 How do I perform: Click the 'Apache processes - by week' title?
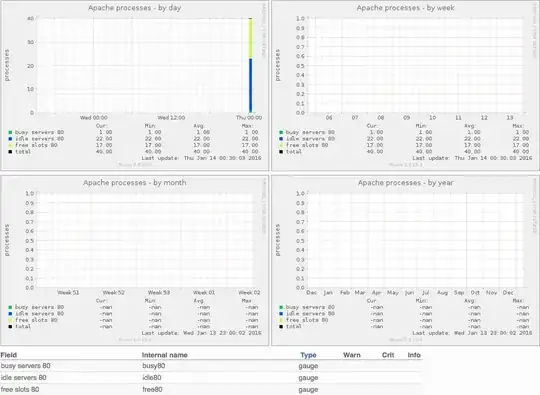coord(405,8)
